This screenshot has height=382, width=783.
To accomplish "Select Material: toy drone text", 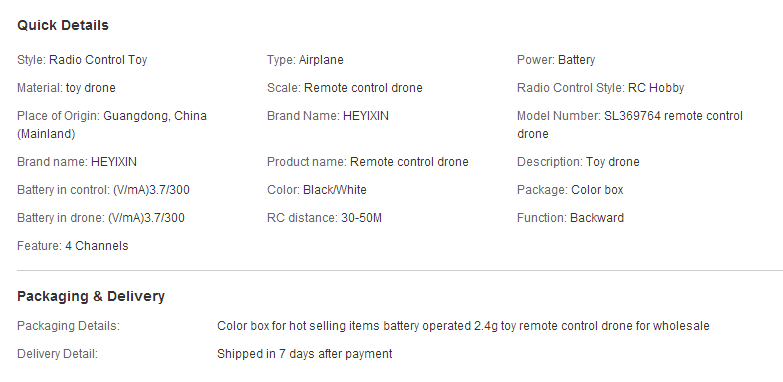I will (66, 88).
